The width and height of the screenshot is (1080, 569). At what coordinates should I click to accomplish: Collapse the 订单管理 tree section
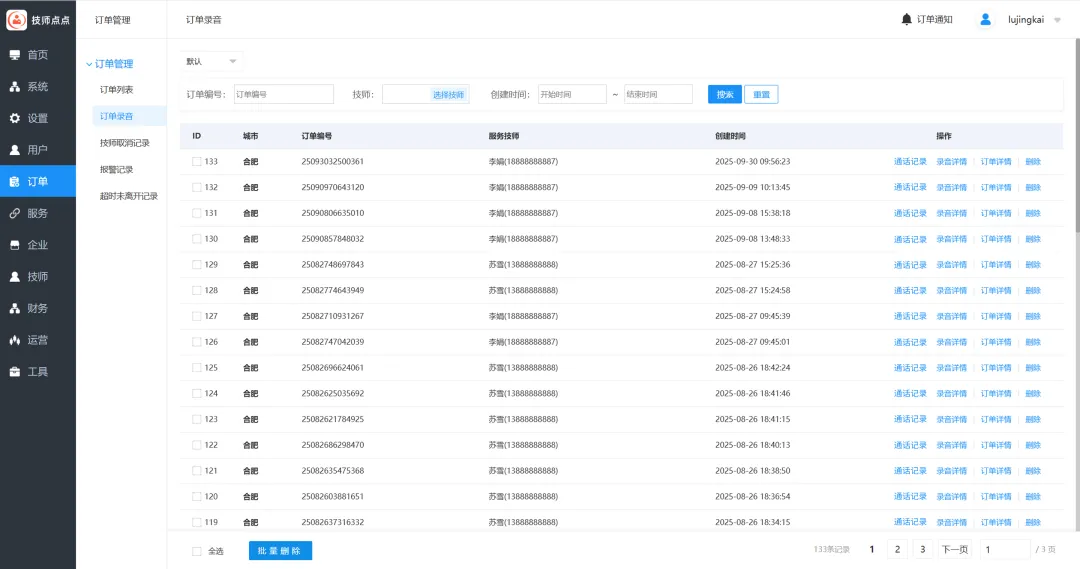pyautogui.click(x=89, y=64)
